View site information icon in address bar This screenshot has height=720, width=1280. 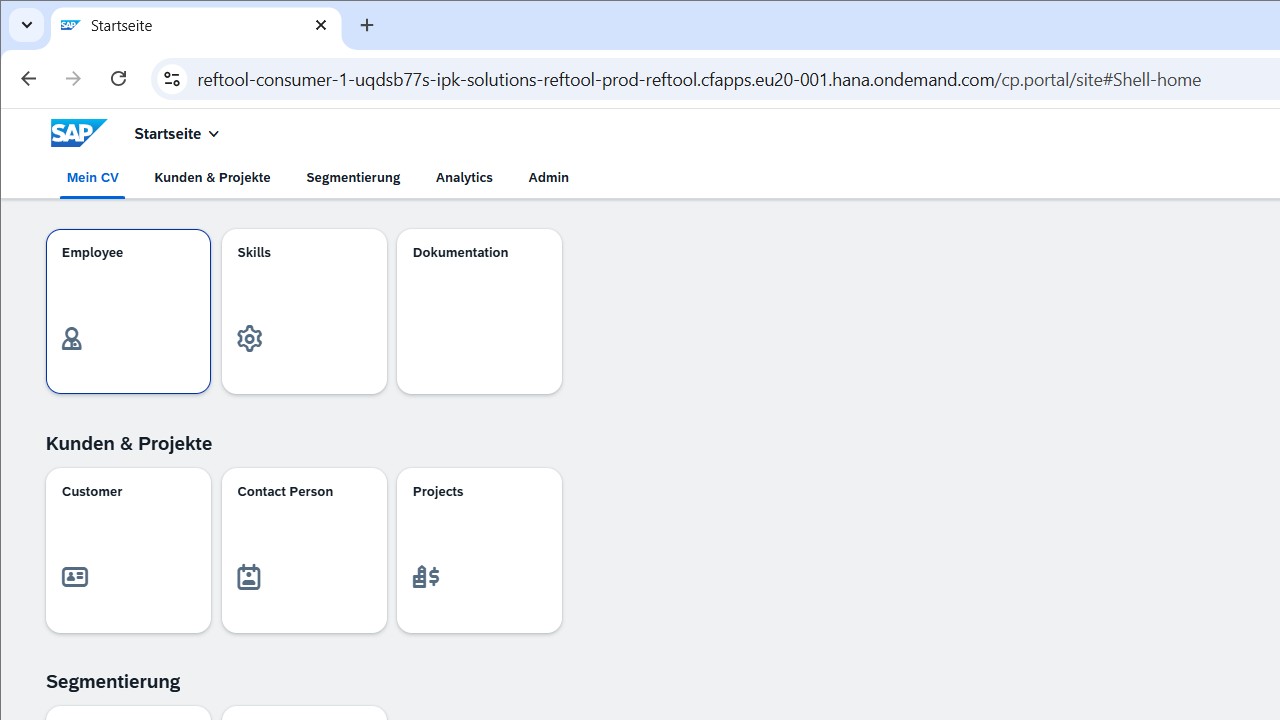(172, 79)
